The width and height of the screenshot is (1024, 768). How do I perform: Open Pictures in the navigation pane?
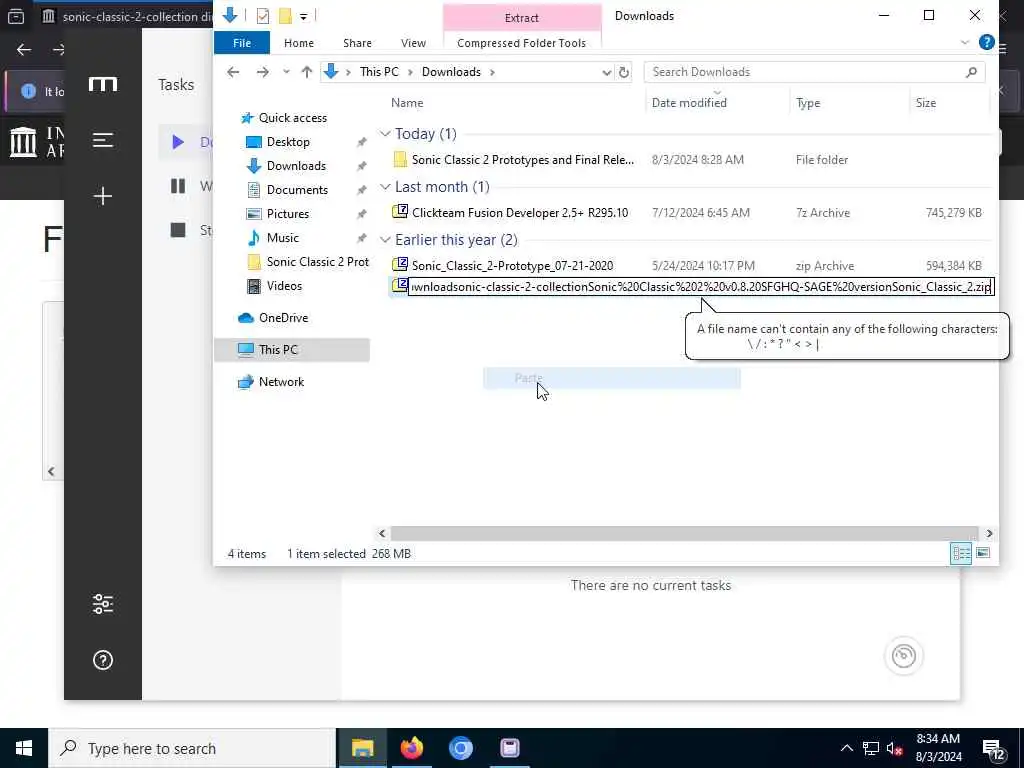pyautogui.click(x=287, y=214)
